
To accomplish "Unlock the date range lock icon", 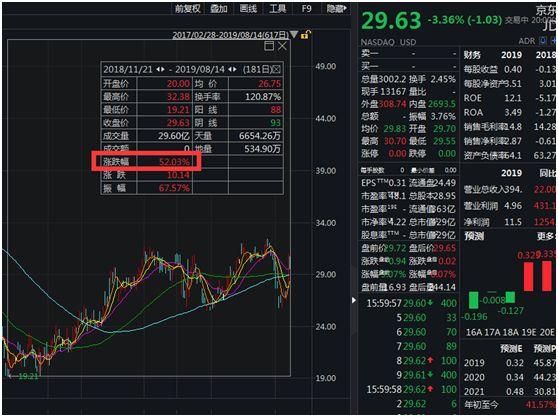I will pyautogui.click(x=306, y=35).
